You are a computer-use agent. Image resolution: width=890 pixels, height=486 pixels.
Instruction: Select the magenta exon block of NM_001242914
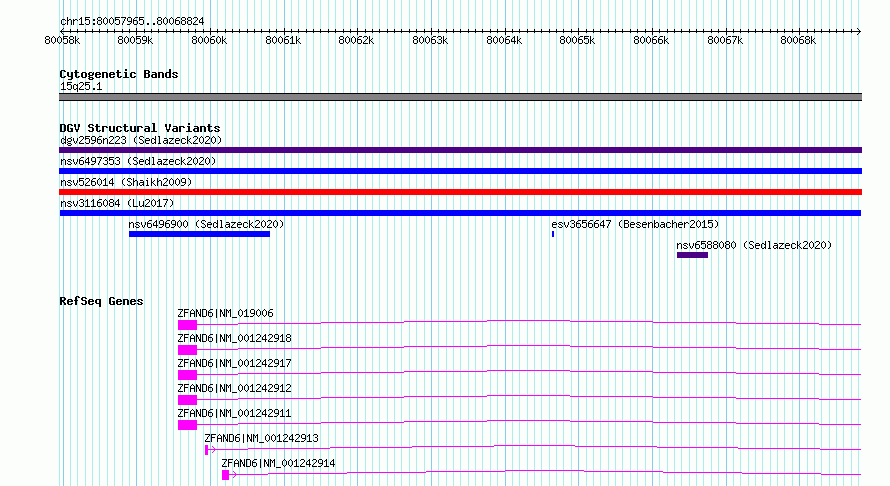point(225,475)
